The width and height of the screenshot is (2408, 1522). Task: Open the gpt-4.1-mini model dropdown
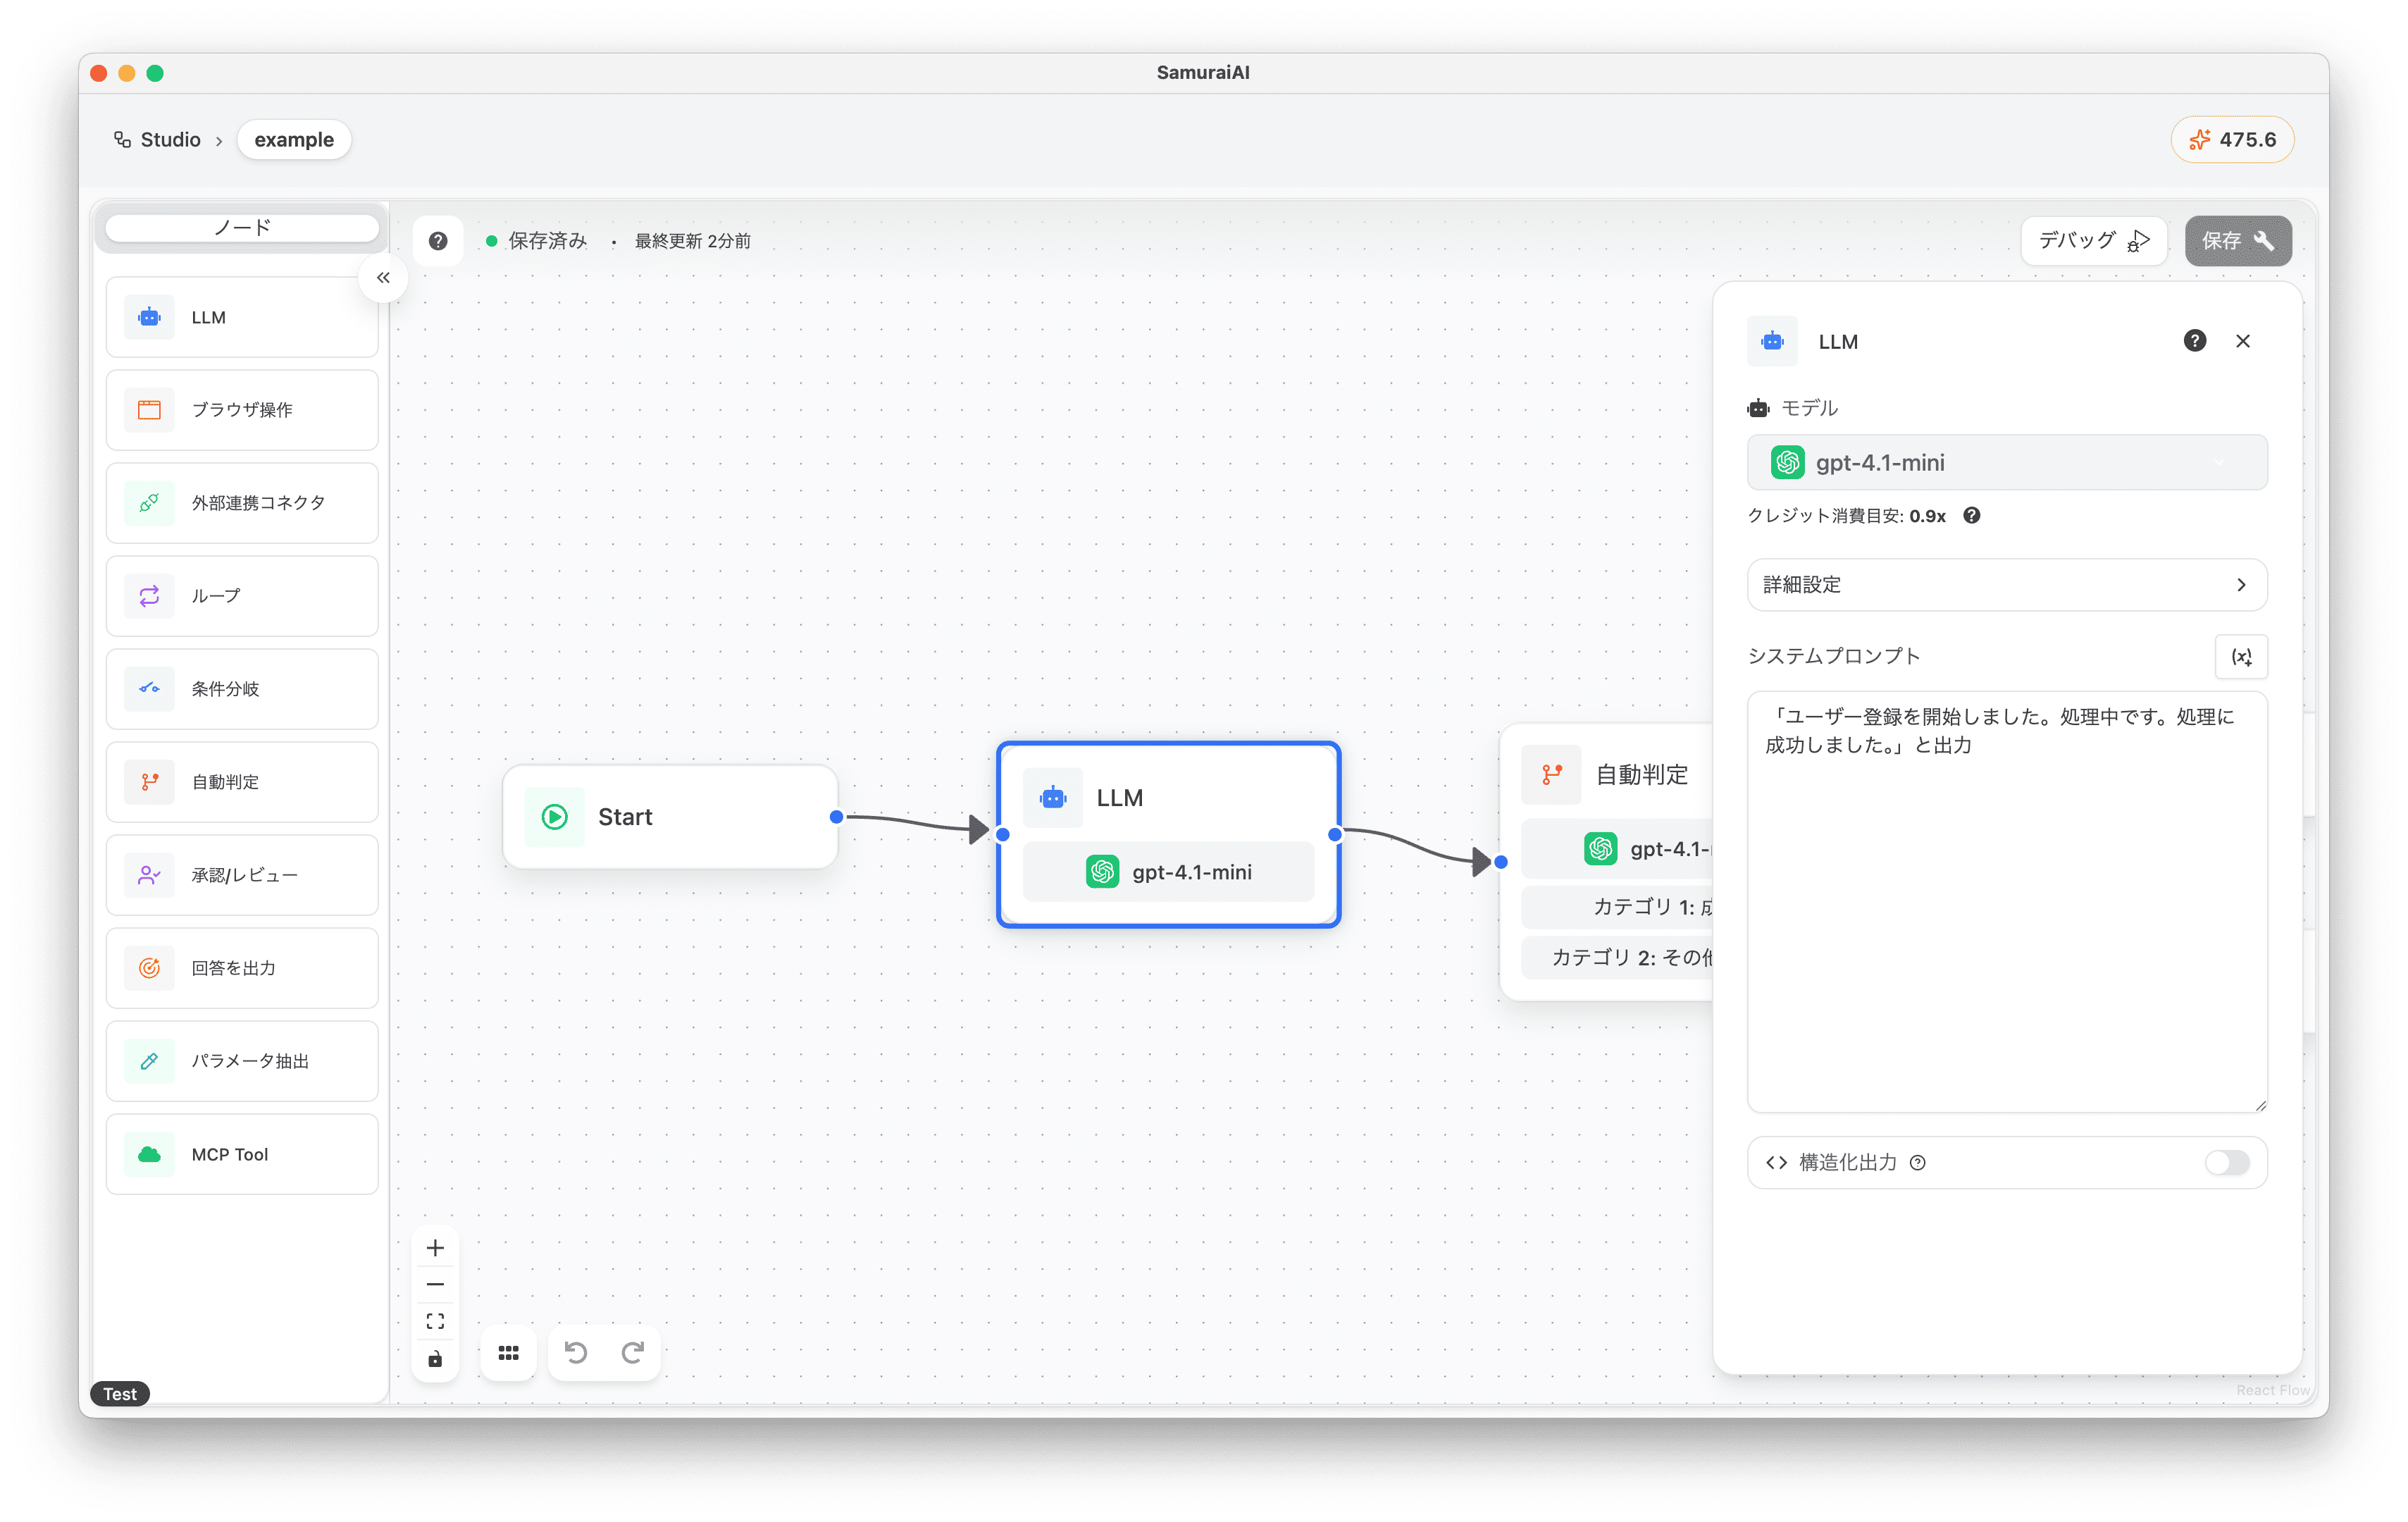2006,463
